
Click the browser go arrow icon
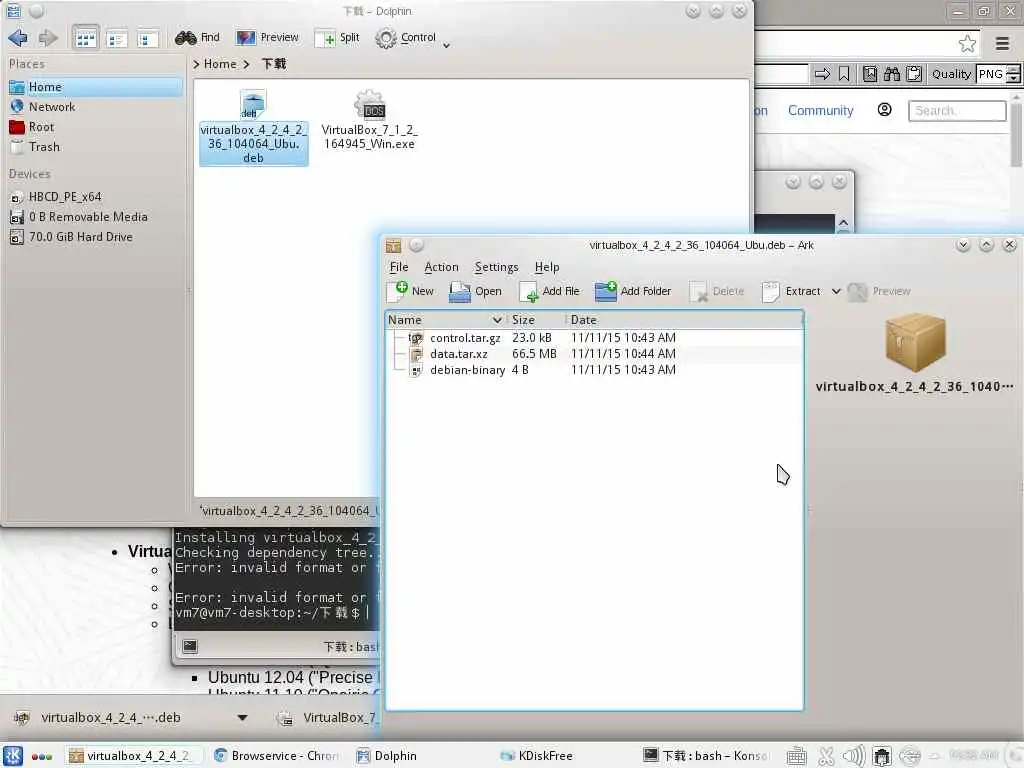(822, 74)
